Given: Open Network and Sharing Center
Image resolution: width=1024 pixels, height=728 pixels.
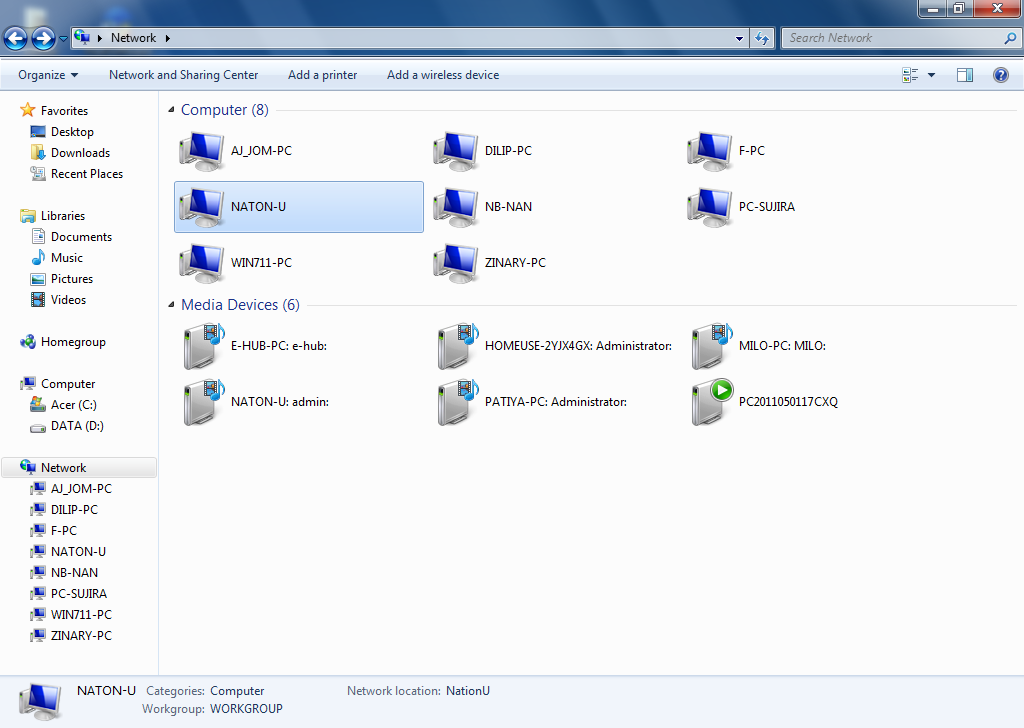Looking at the screenshot, I should (x=183, y=75).
